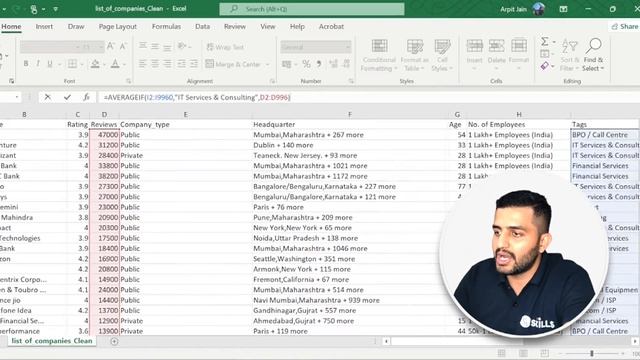The height and width of the screenshot is (360, 640).
Task: Switch to Page Layout view icon
Action: point(523,353)
